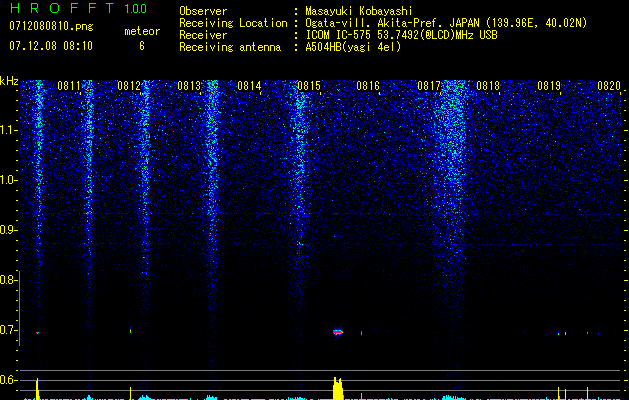Click the 0817 time marker

point(429,85)
